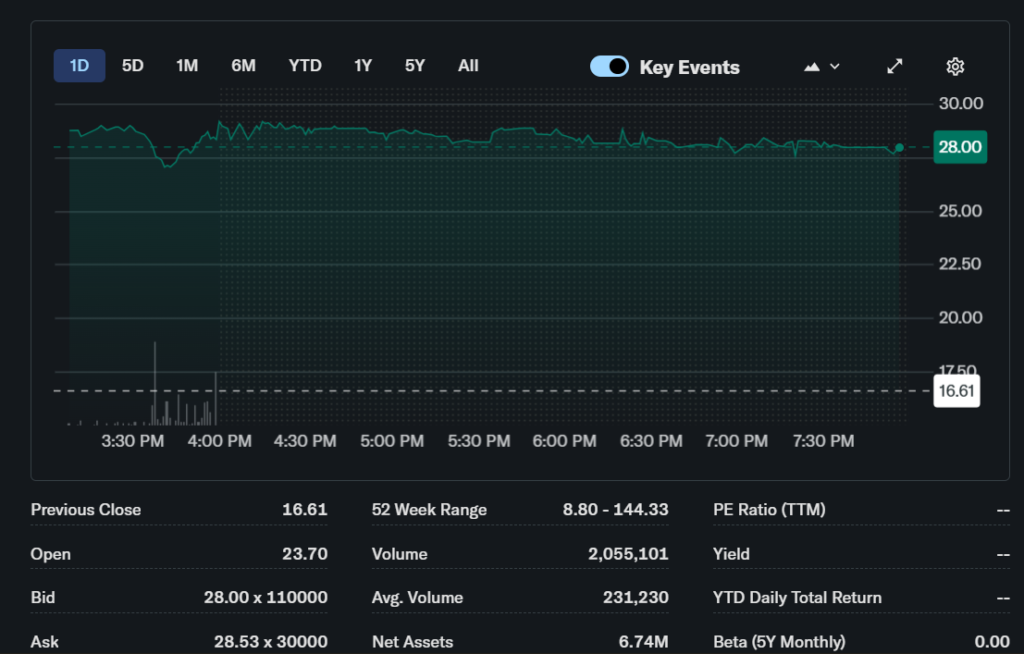Image resolution: width=1024 pixels, height=654 pixels.
Task: Click the Key Events label
Action: click(x=689, y=67)
